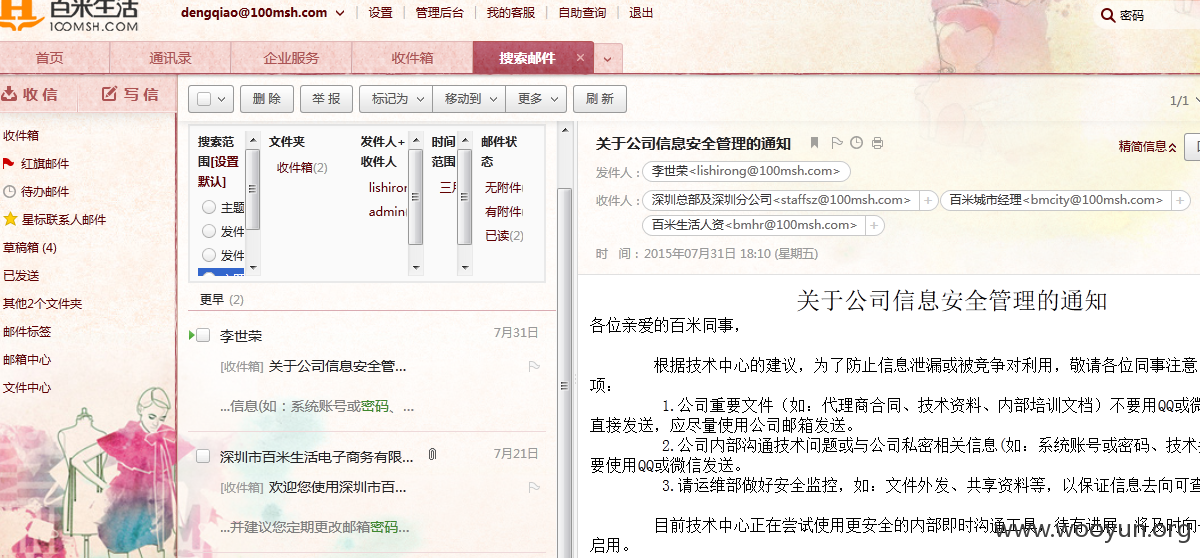
Task: Click the paperclip attachment icon on 深圳市百米生活 mail
Action: (x=432, y=455)
